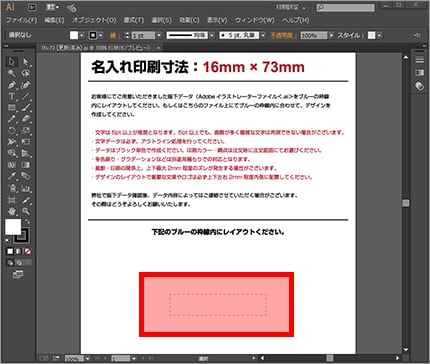
Task: Open the 初期設定 workspace switcher
Action: click(x=291, y=7)
